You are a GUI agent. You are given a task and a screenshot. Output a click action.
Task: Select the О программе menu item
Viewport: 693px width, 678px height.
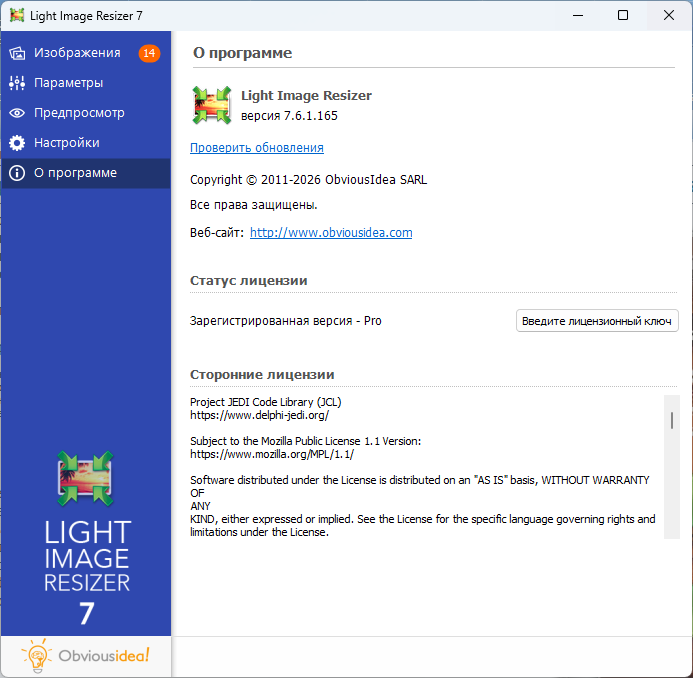click(x=75, y=173)
